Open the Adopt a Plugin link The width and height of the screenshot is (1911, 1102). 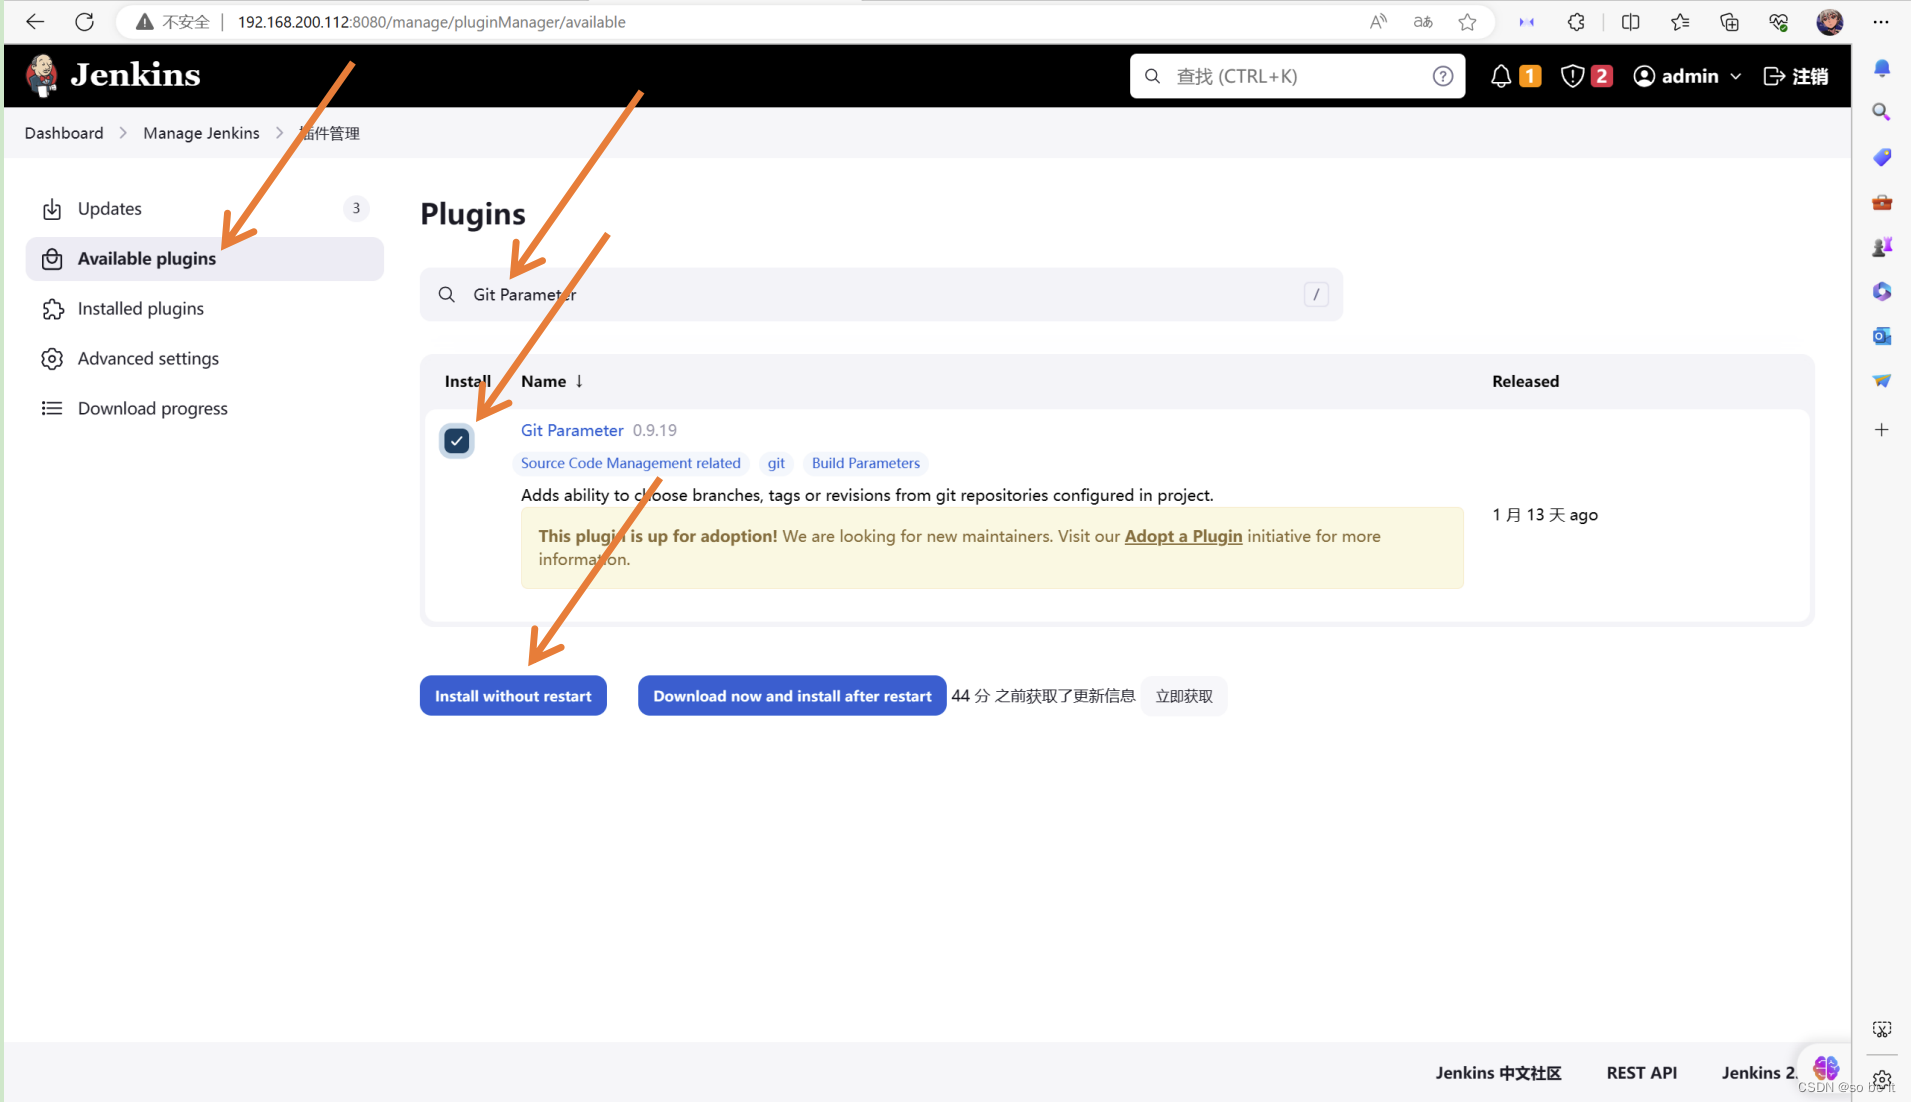(x=1183, y=536)
